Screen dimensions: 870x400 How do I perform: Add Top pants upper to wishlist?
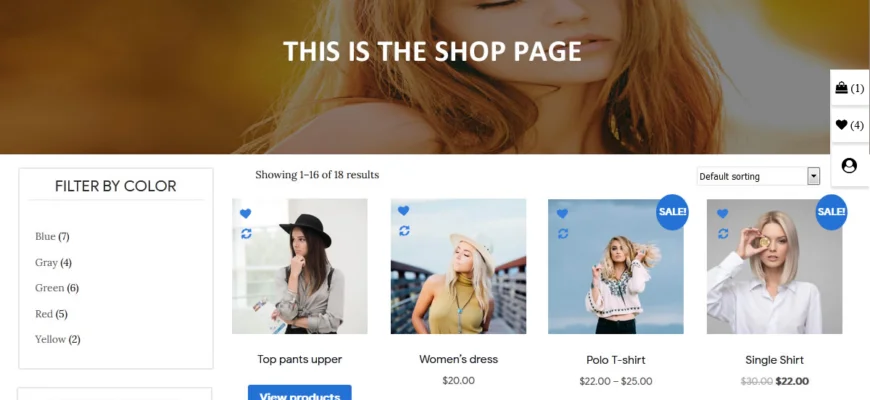pyautogui.click(x=245, y=213)
